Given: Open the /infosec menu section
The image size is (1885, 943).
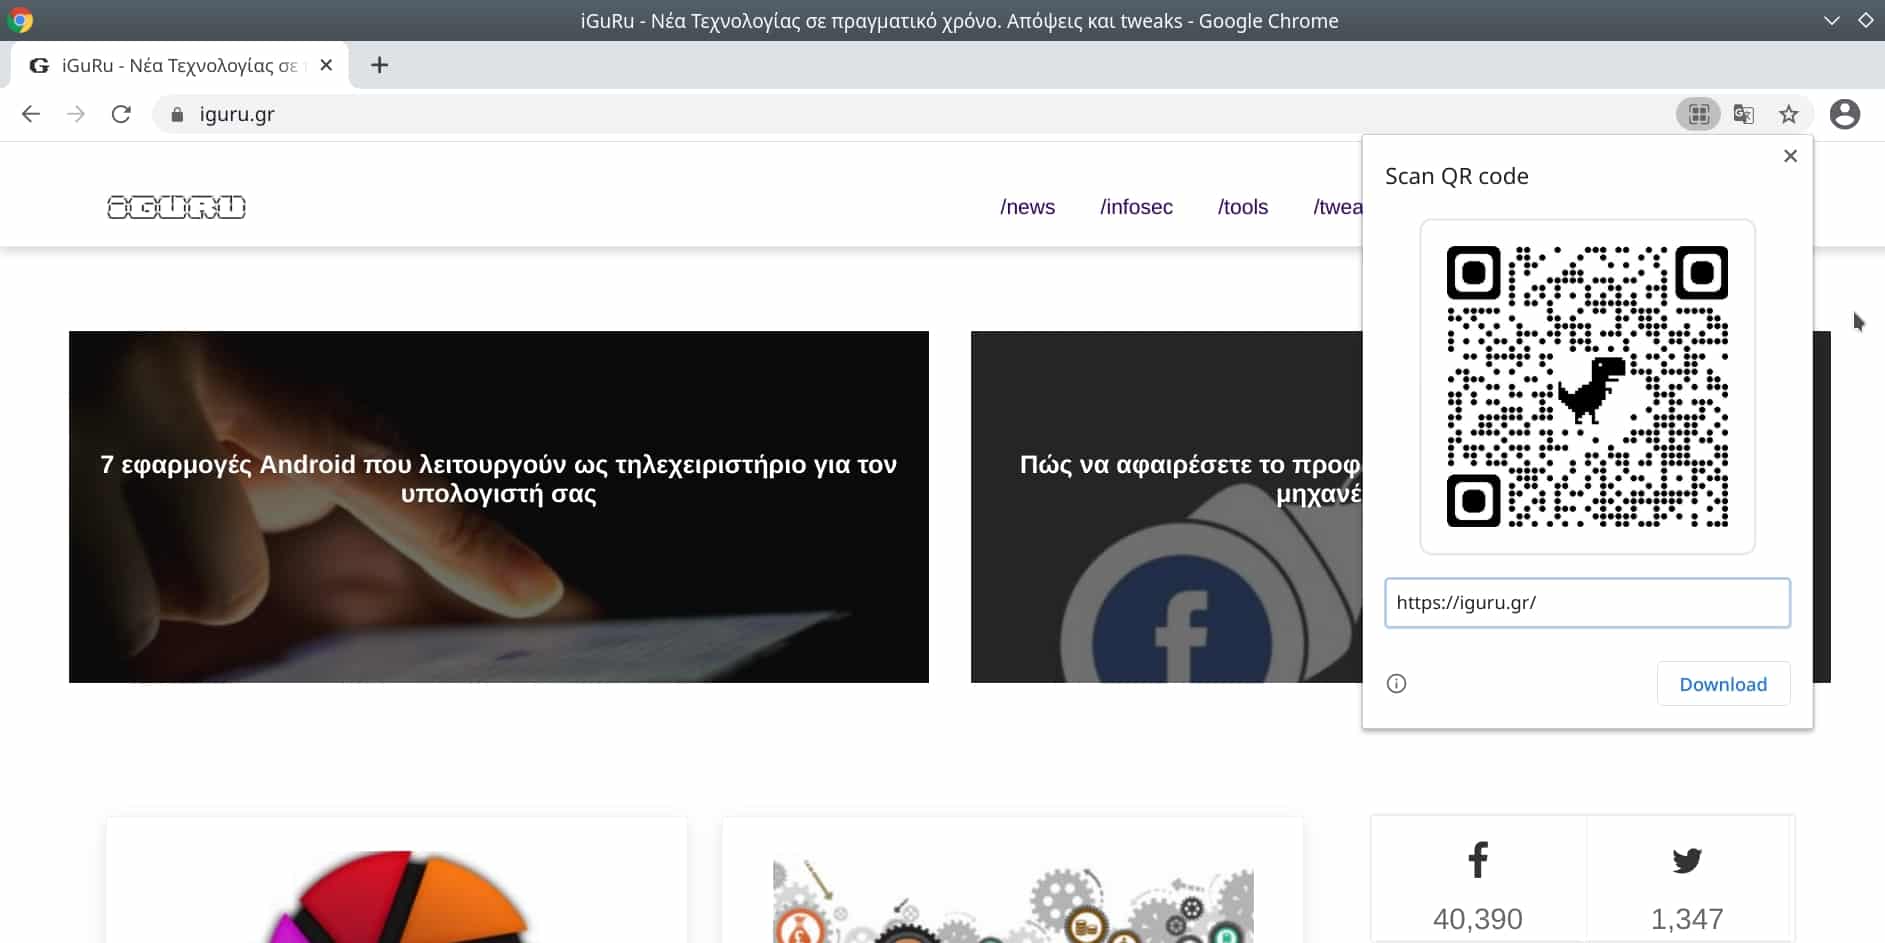Looking at the screenshot, I should point(1136,207).
